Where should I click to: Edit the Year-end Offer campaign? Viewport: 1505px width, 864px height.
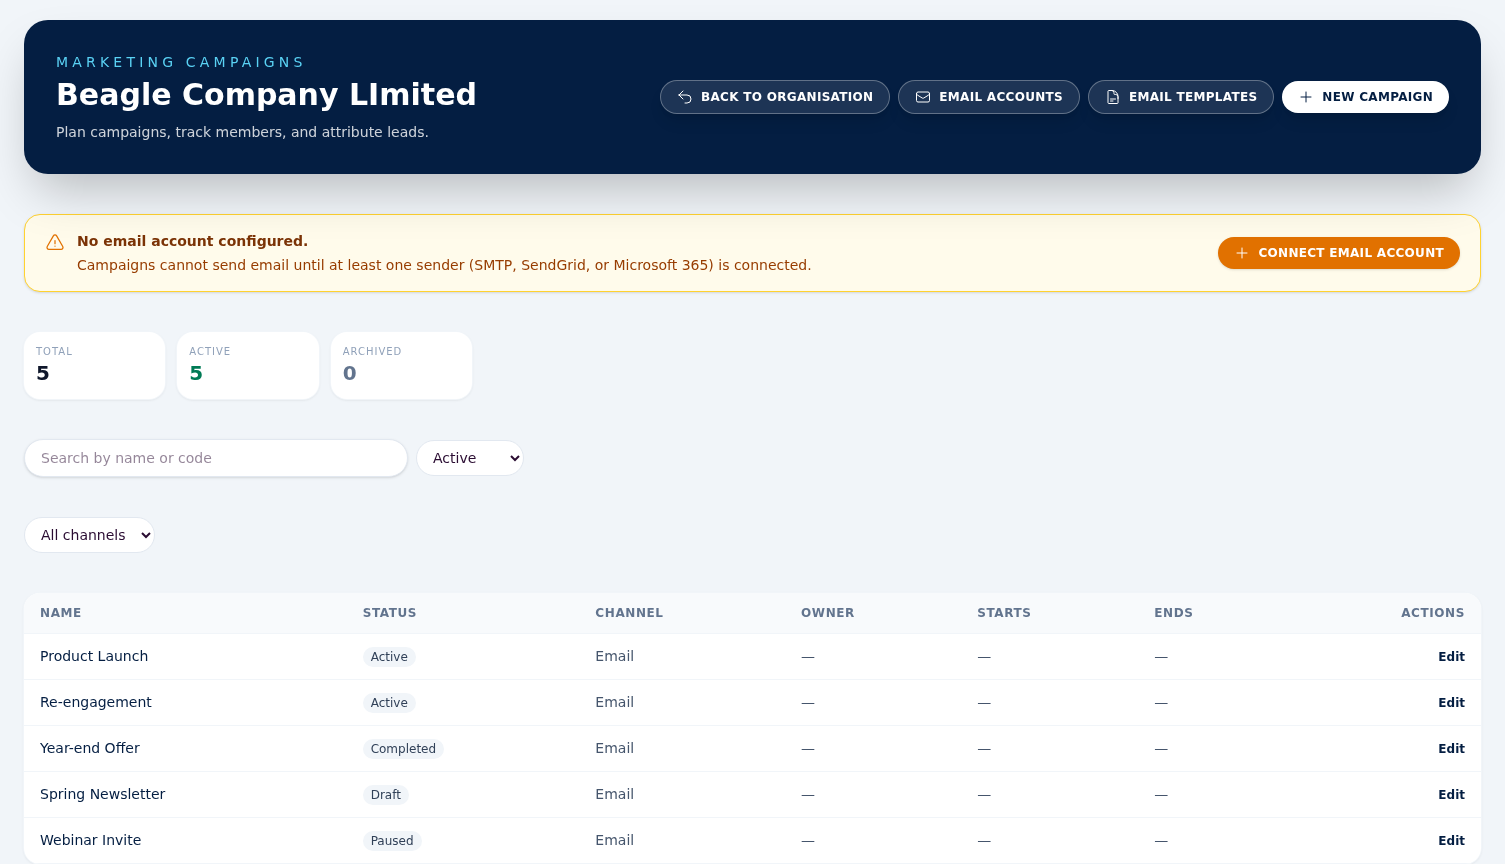pos(1451,749)
